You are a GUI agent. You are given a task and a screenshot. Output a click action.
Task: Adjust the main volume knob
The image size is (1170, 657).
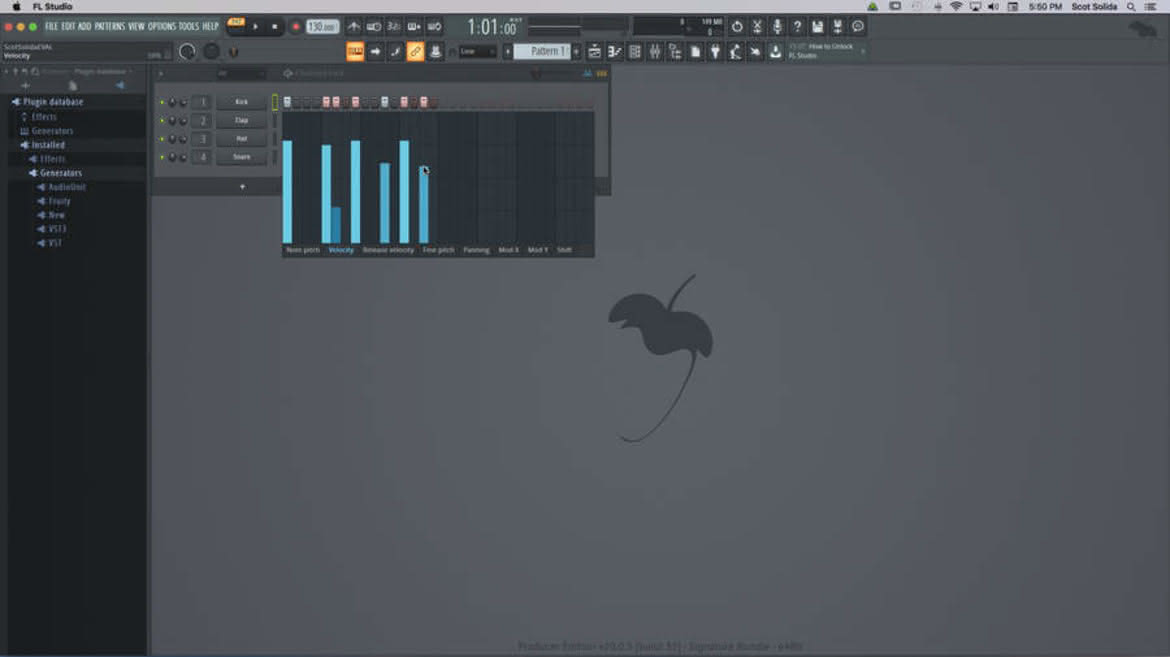pos(187,52)
